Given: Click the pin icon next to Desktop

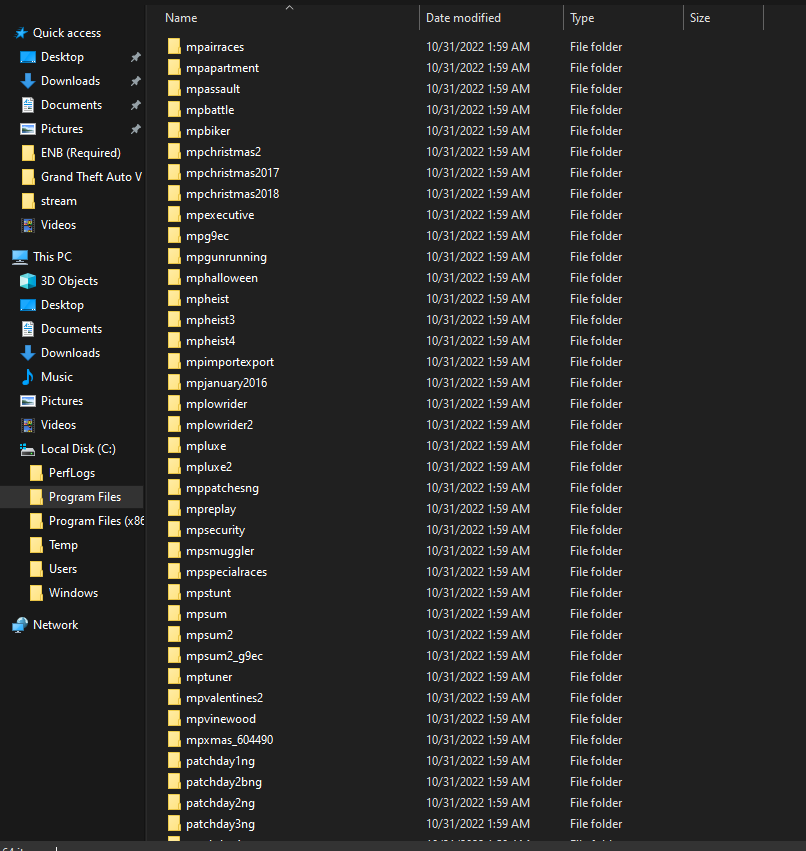Looking at the screenshot, I should pos(136,57).
